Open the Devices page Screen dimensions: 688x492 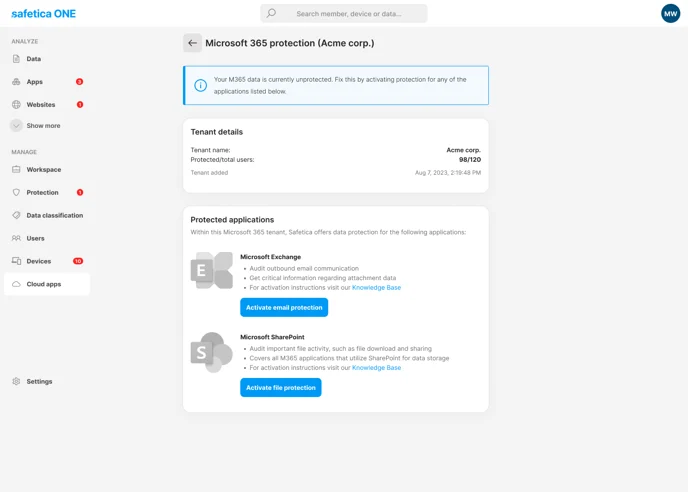(x=39, y=261)
